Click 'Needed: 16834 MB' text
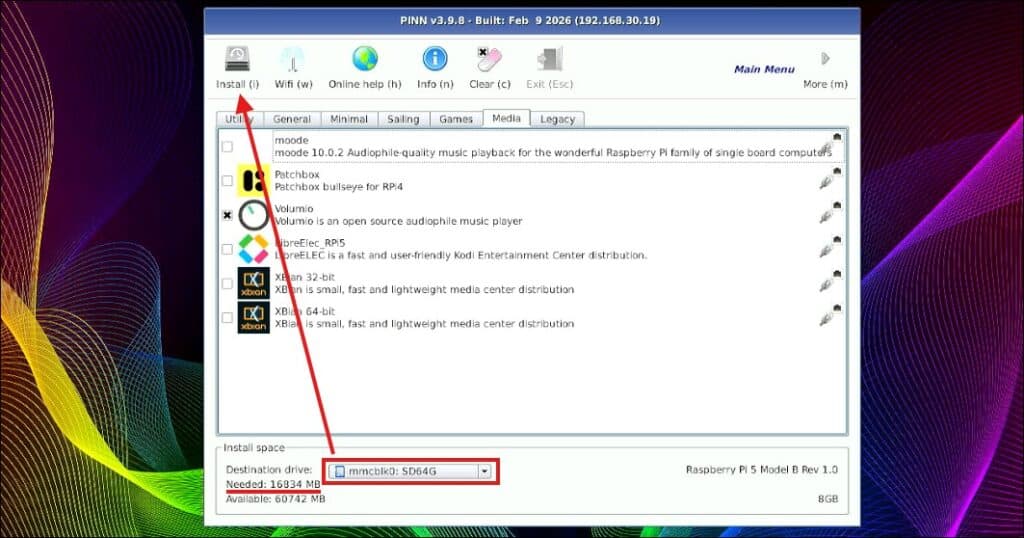This screenshot has height=538, width=1024. 273,484
